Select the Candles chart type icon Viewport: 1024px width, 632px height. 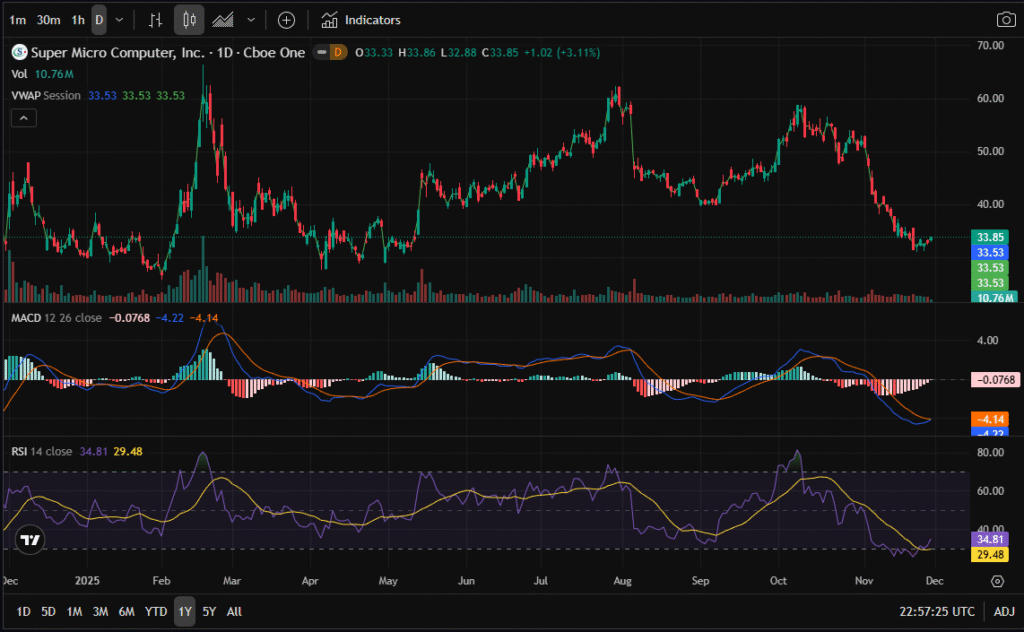(189, 20)
